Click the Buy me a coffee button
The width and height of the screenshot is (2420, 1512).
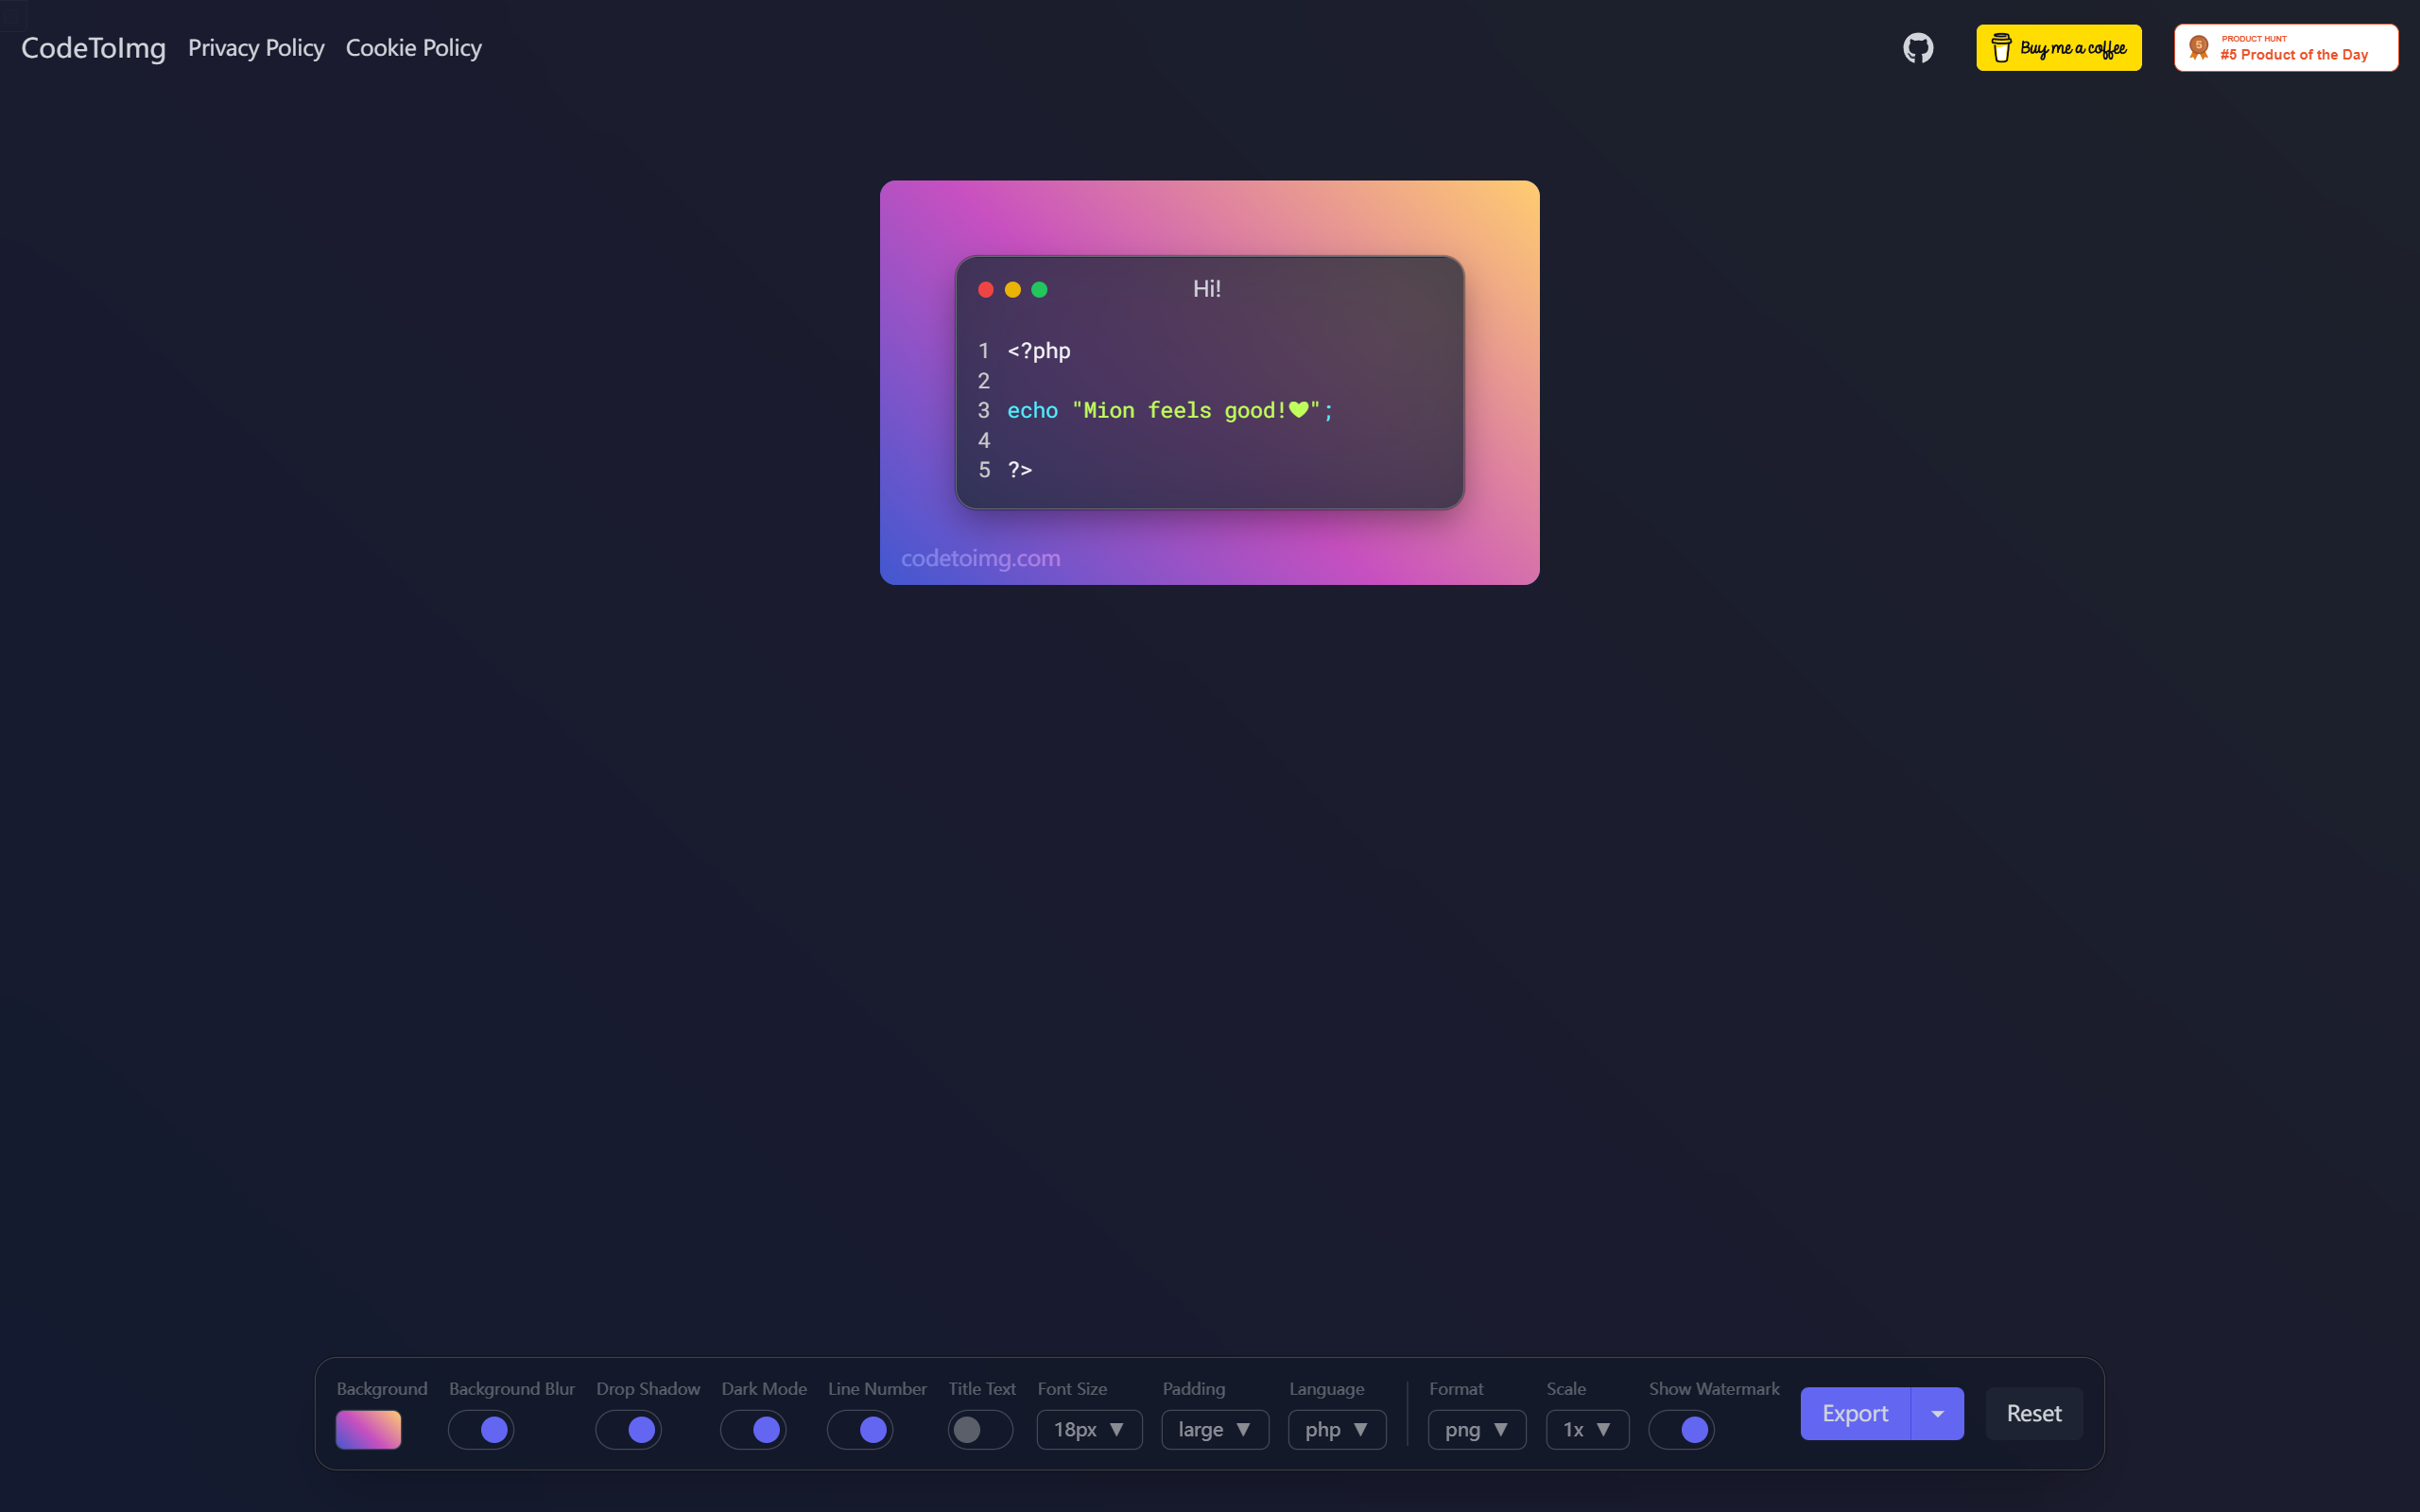click(2058, 48)
